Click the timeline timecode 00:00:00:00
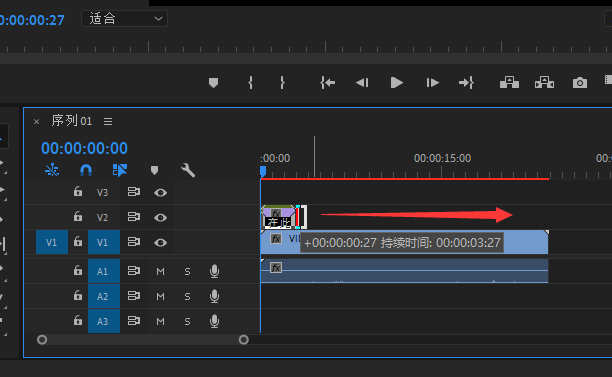This screenshot has width=612, height=377. tap(84, 148)
